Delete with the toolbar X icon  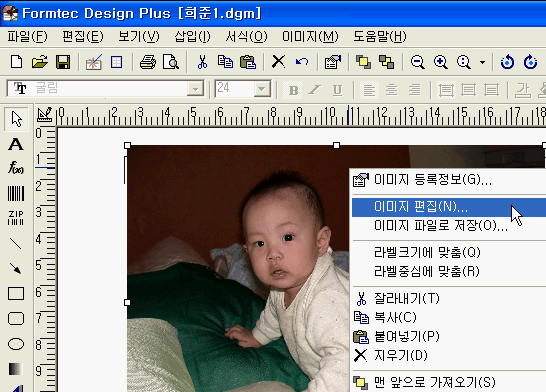pos(278,62)
